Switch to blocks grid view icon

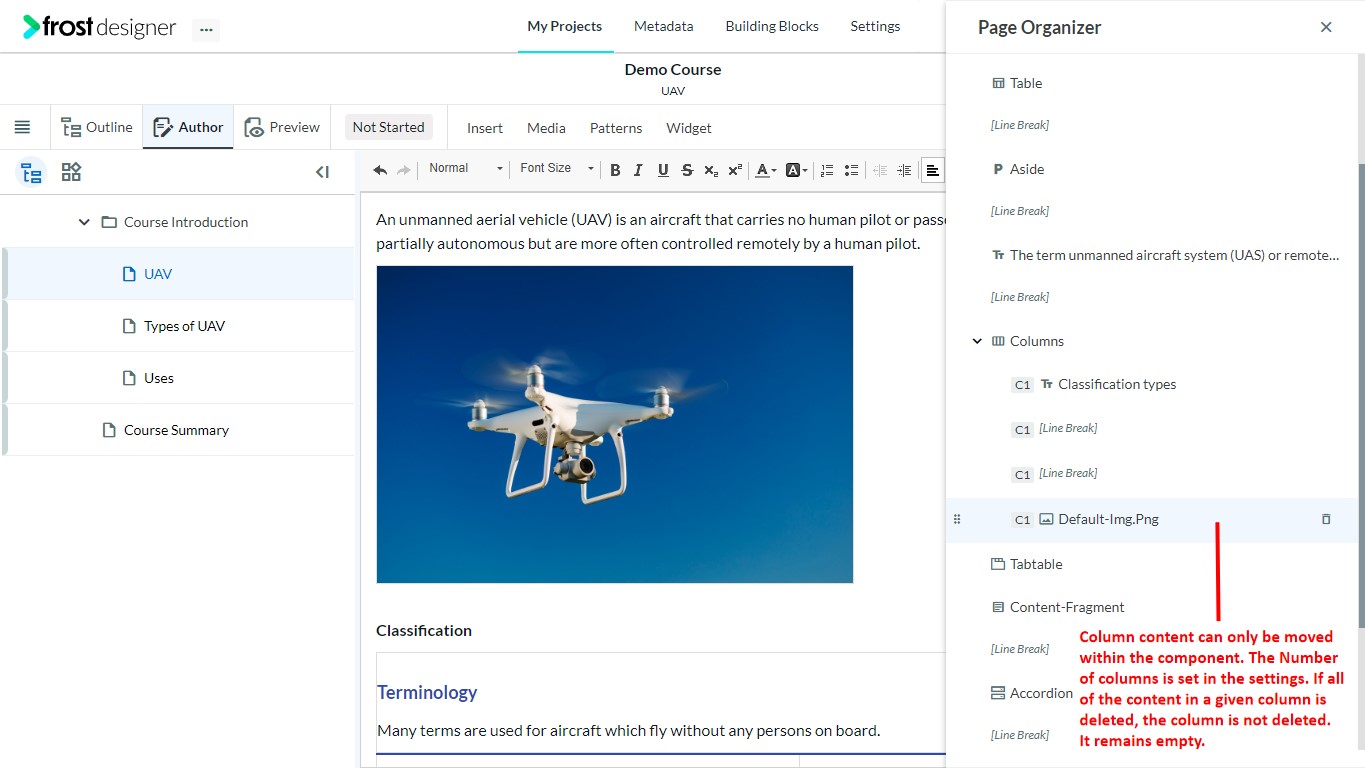pos(71,172)
